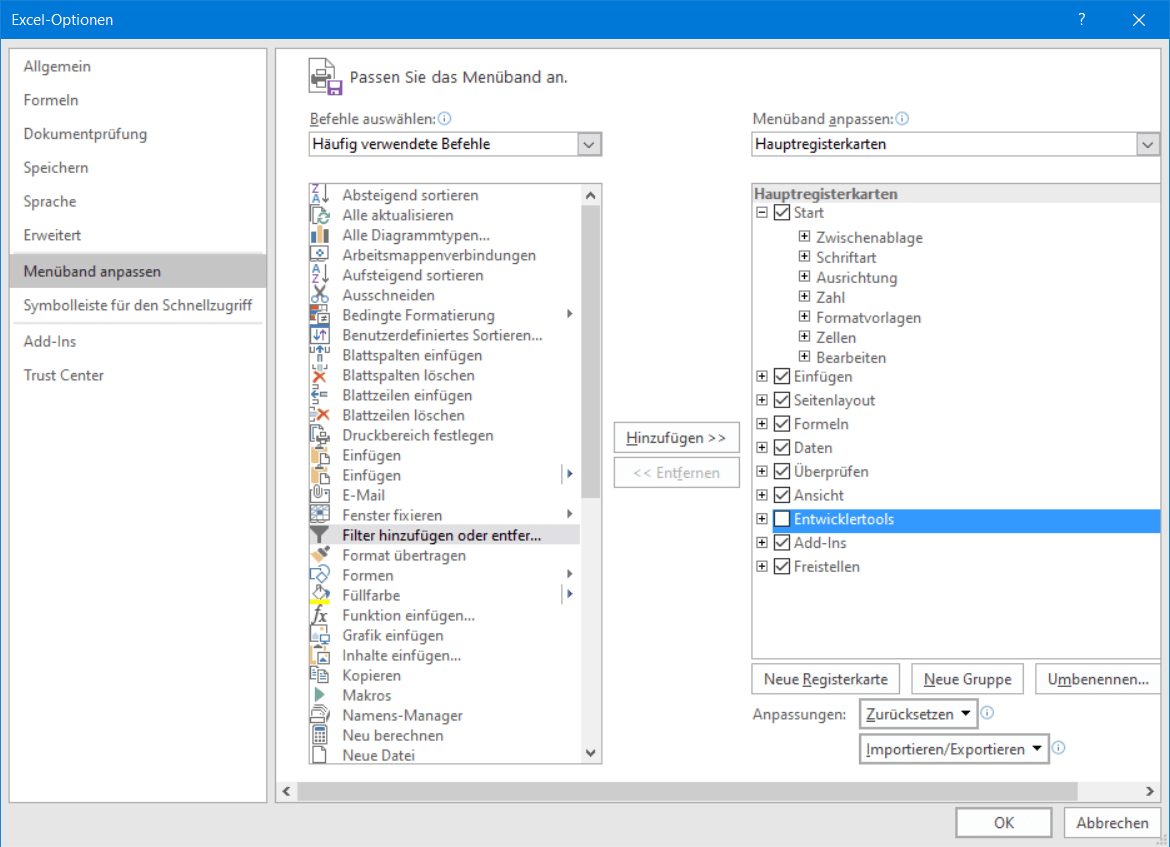Uncheck the Add-Ins tab checkbox
Image resolution: width=1170 pixels, height=847 pixels.
point(782,543)
